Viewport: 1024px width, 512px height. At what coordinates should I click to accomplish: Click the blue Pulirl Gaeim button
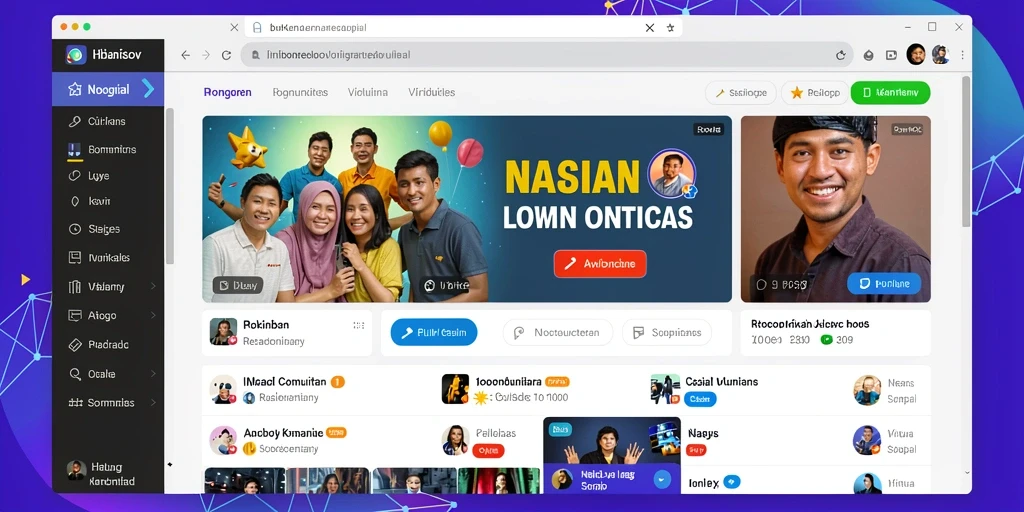(x=434, y=332)
